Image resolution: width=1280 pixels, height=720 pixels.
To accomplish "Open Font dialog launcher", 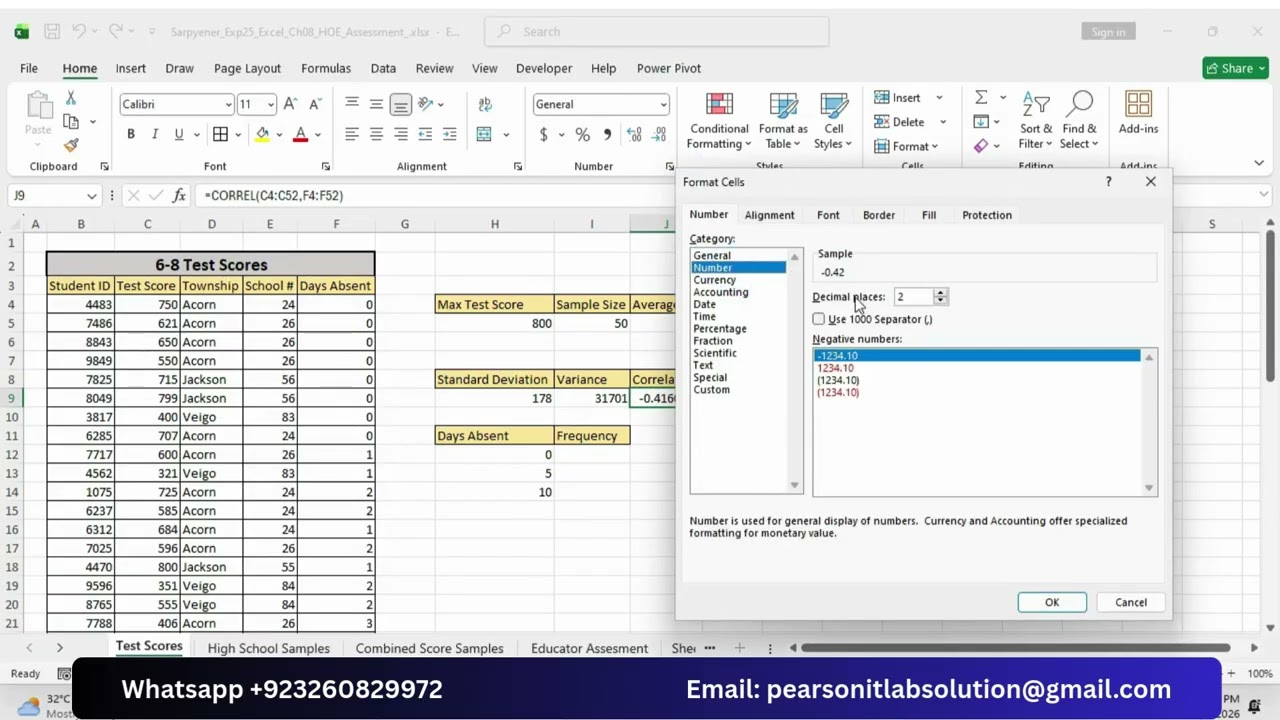I will pyautogui.click(x=325, y=167).
